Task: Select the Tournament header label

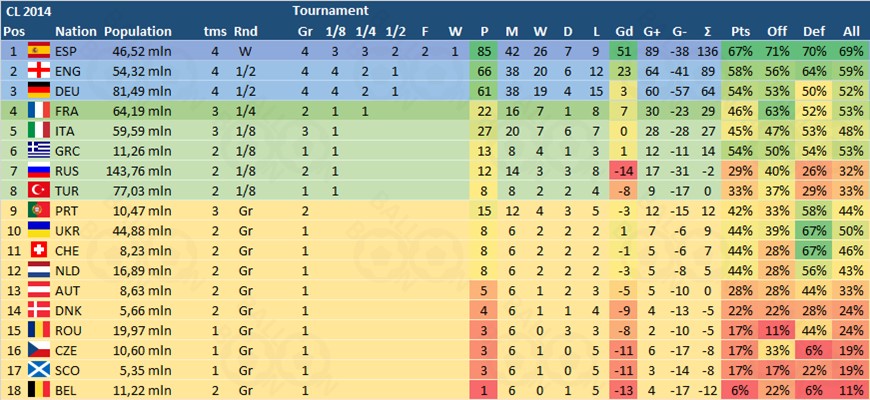Action: (x=327, y=10)
